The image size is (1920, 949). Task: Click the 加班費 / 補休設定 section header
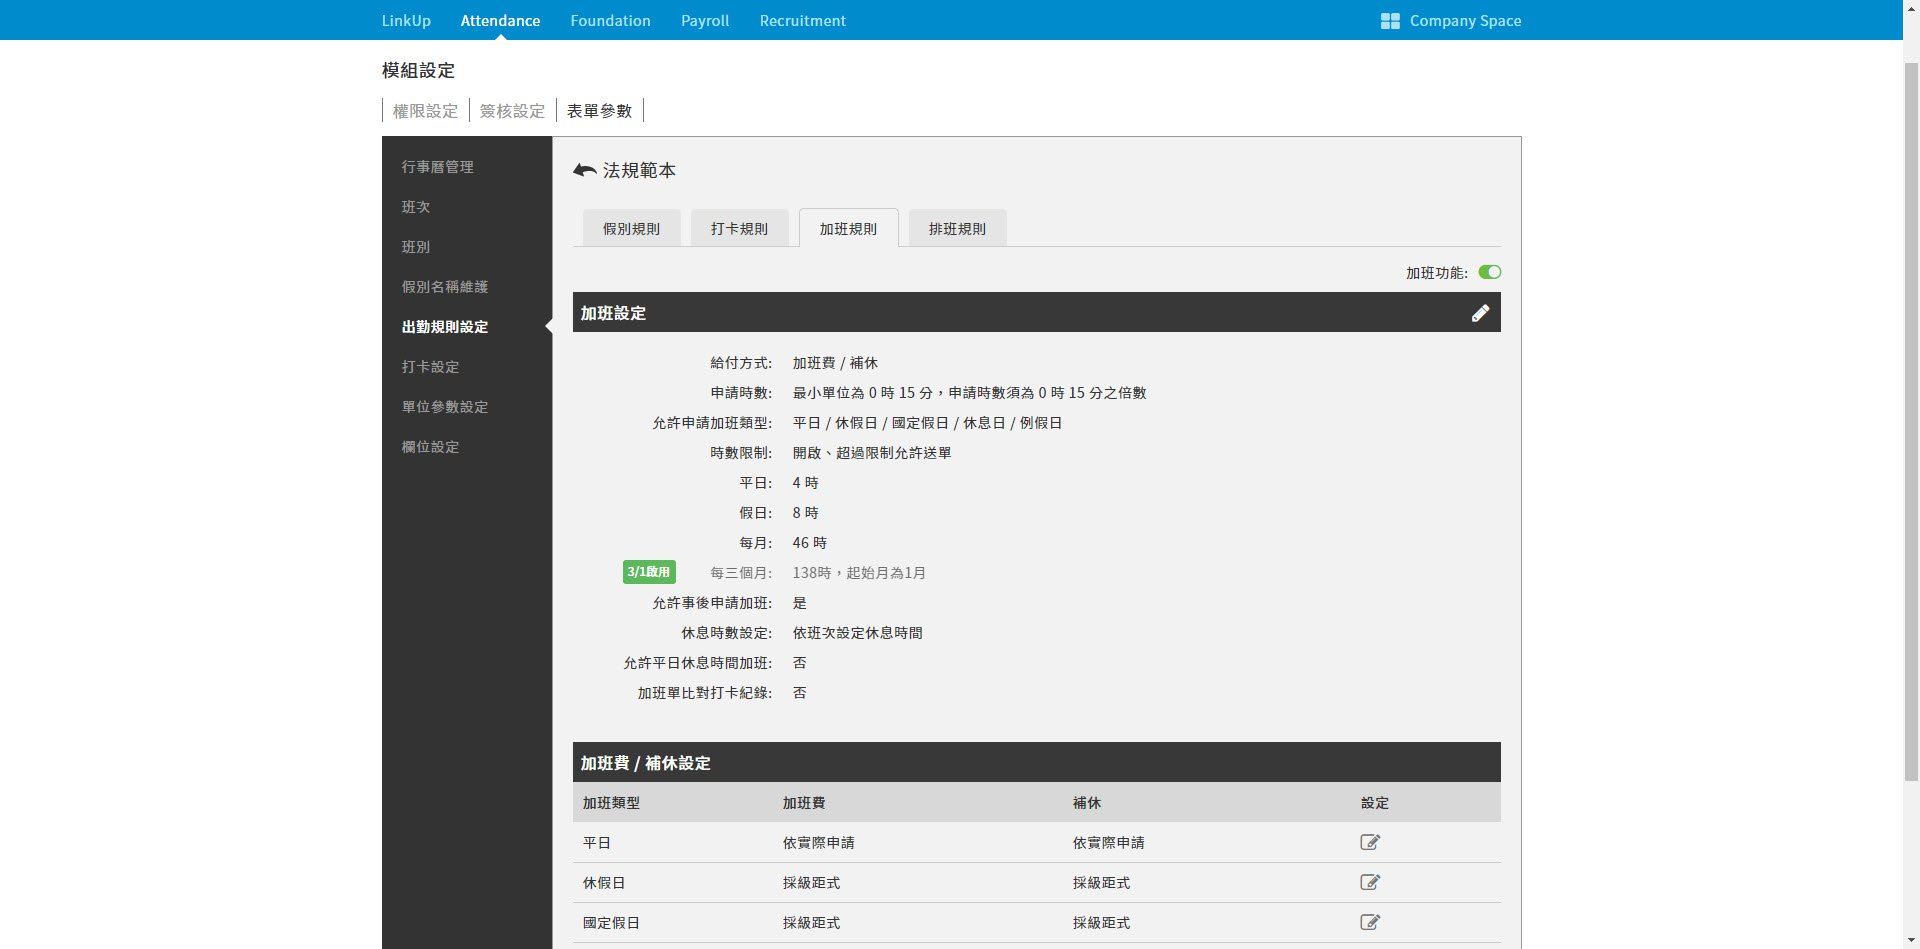(1036, 762)
